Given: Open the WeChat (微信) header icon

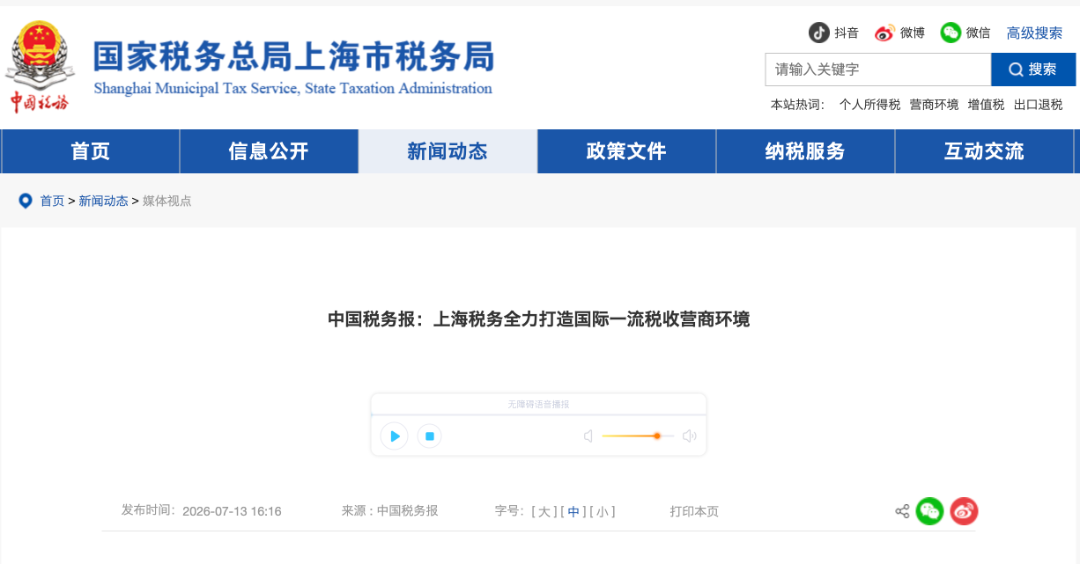Looking at the screenshot, I should tap(951, 32).
